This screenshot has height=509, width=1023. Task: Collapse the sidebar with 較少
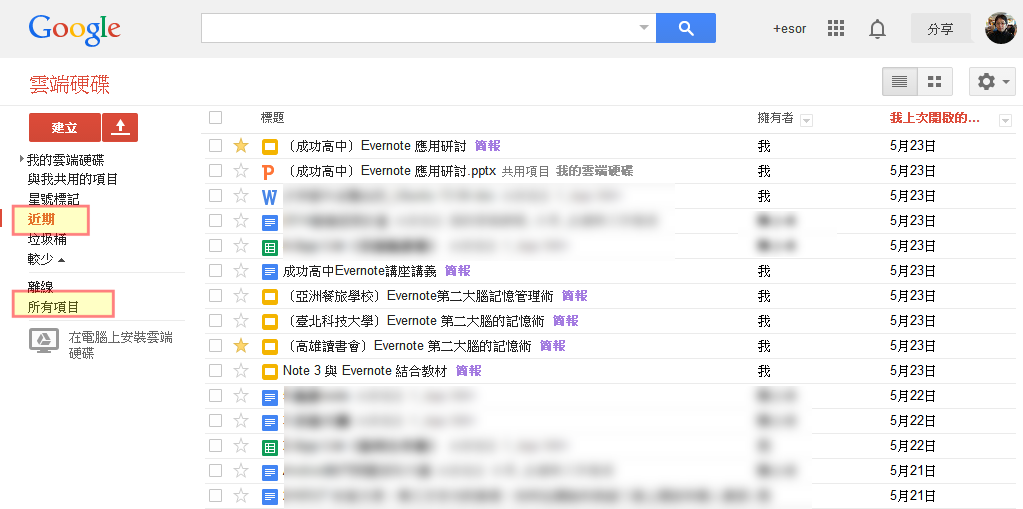pos(46,260)
